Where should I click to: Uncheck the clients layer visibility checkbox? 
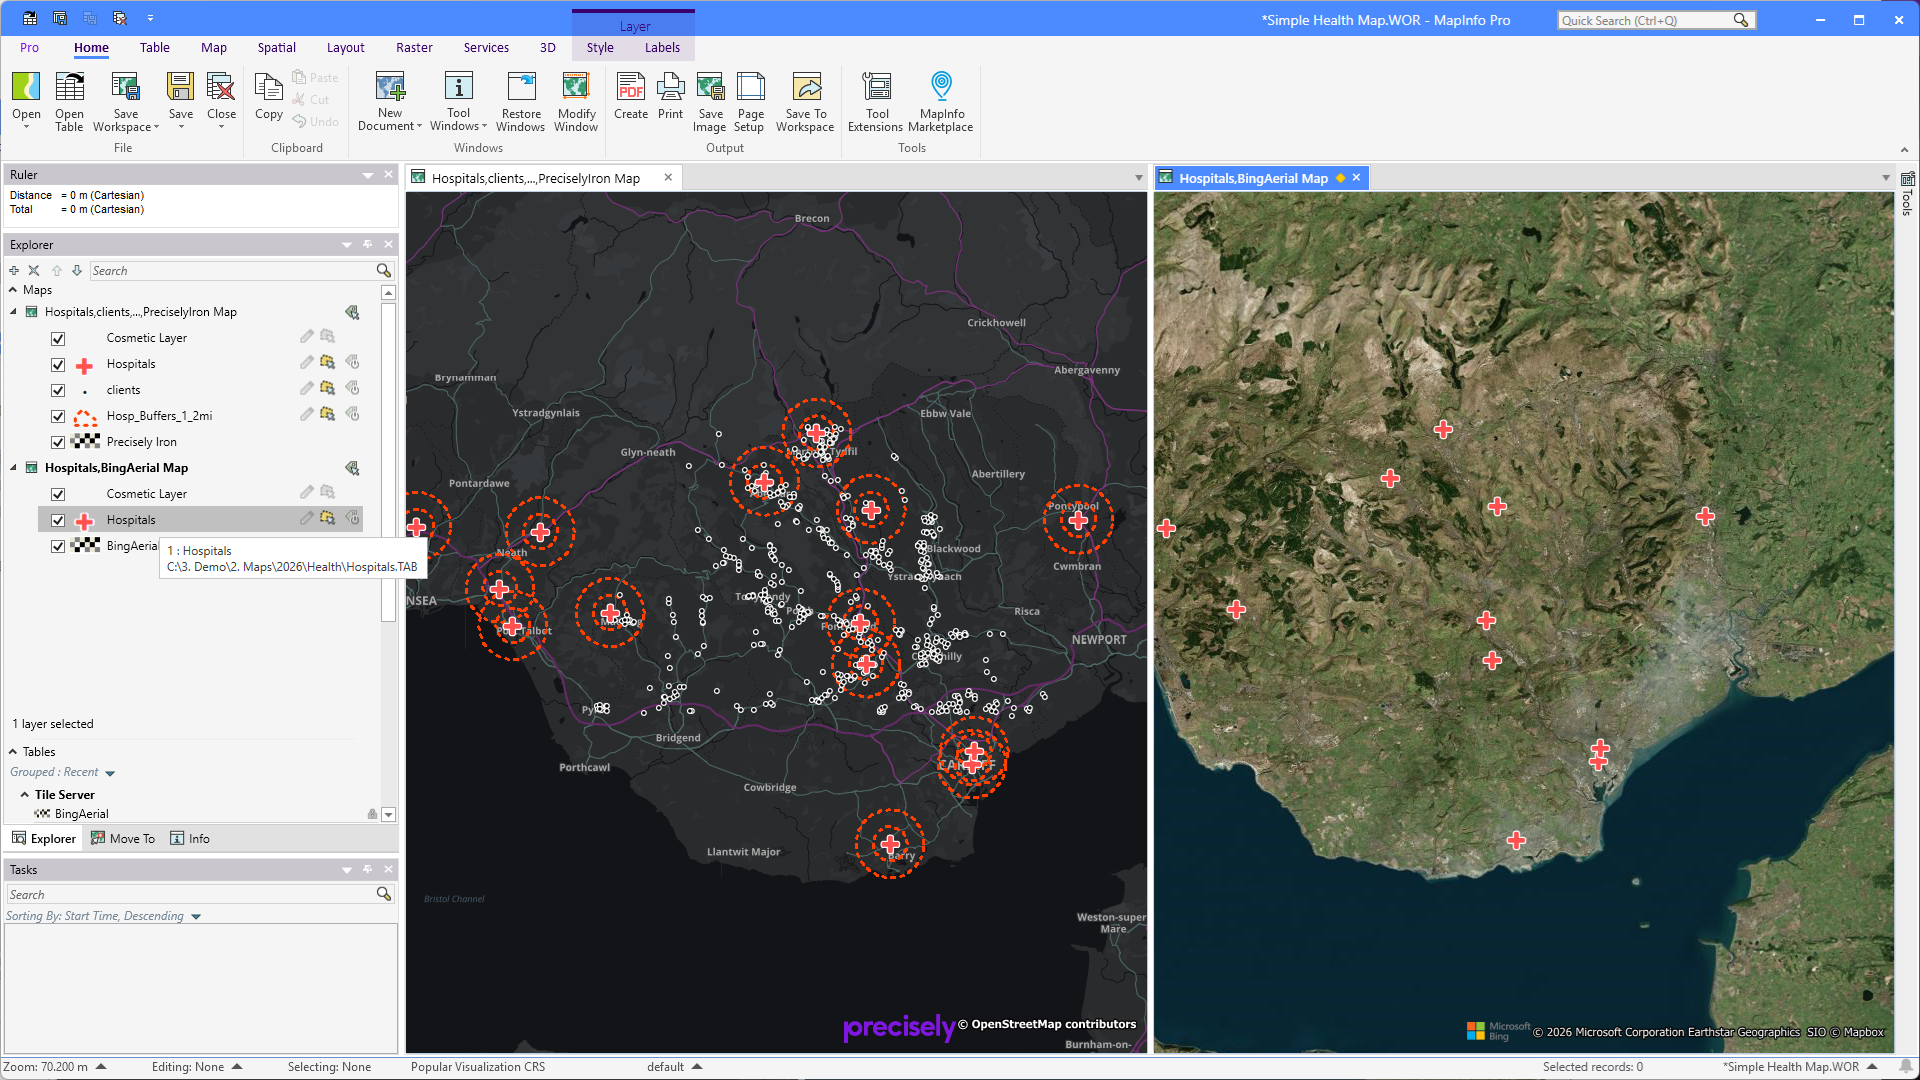coord(58,390)
